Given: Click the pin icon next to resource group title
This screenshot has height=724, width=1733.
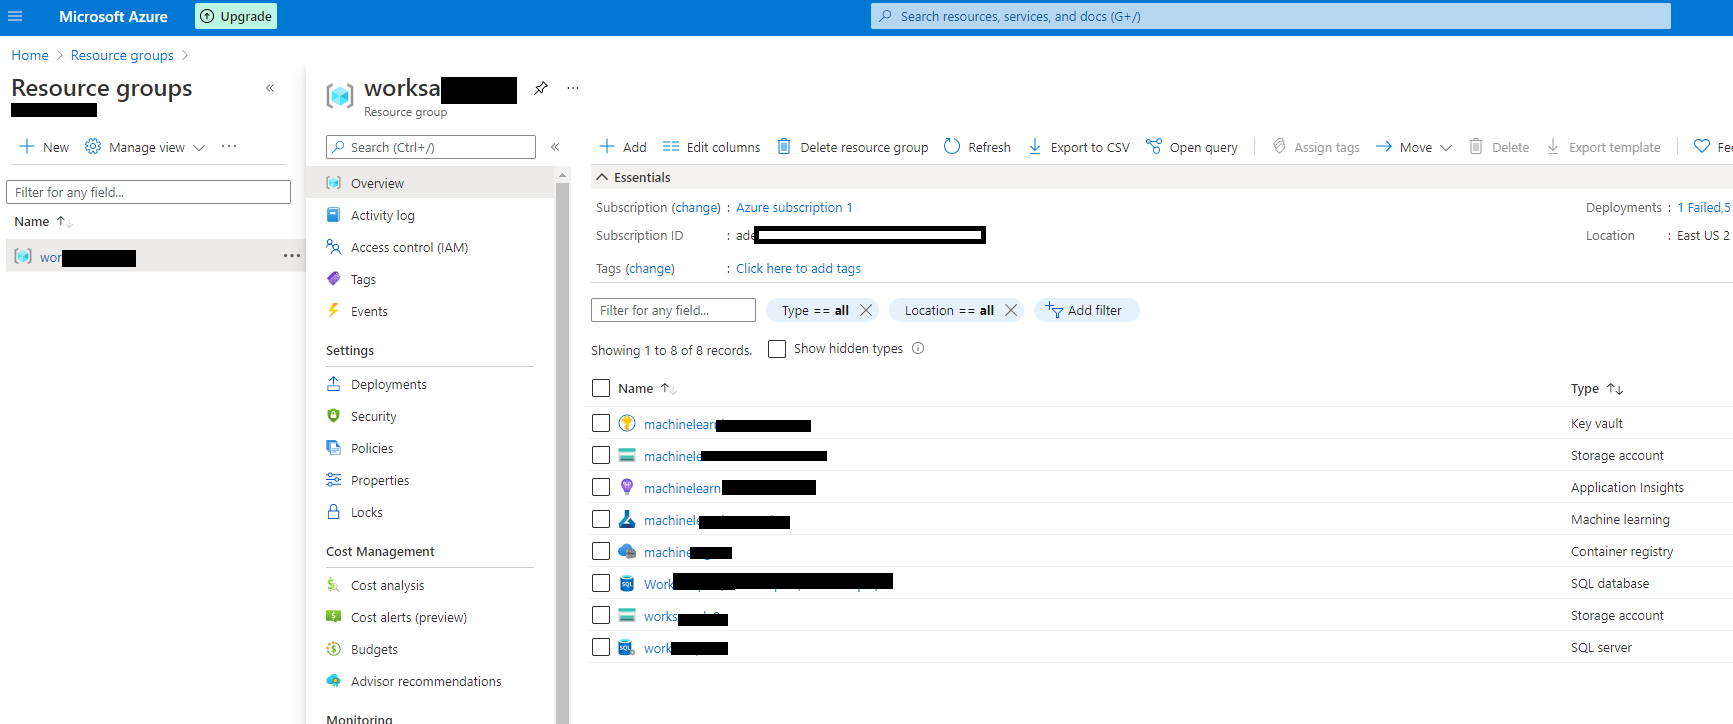Looking at the screenshot, I should 540,88.
